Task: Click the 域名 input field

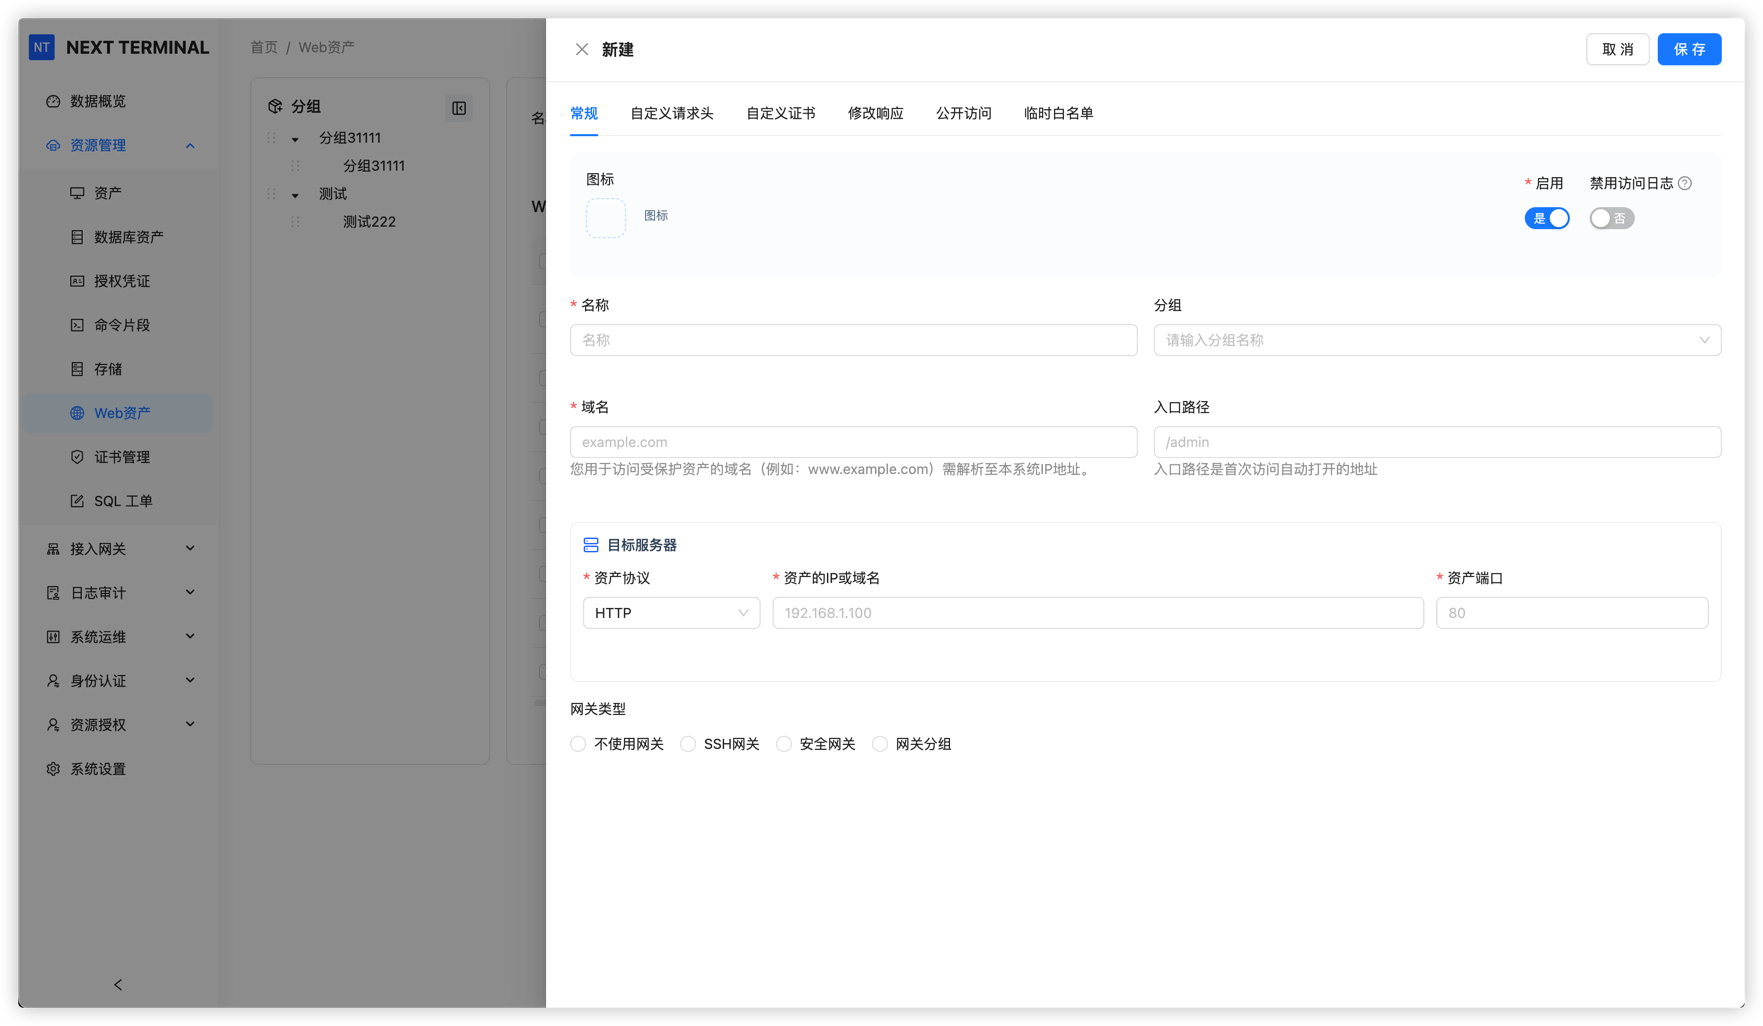Action: point(853,442)
